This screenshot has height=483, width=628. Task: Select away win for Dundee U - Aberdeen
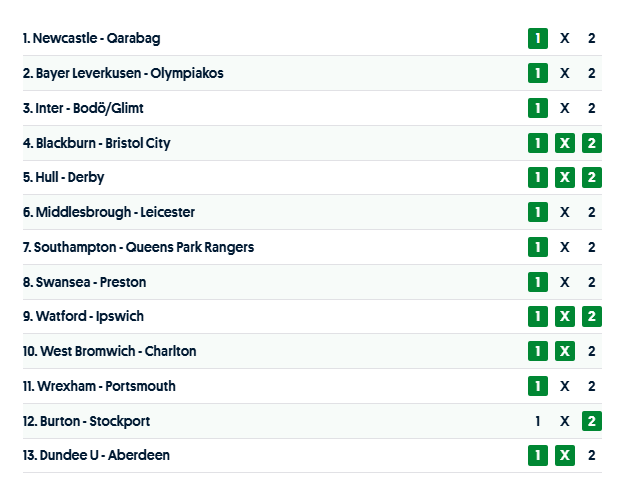coord(592,455)
